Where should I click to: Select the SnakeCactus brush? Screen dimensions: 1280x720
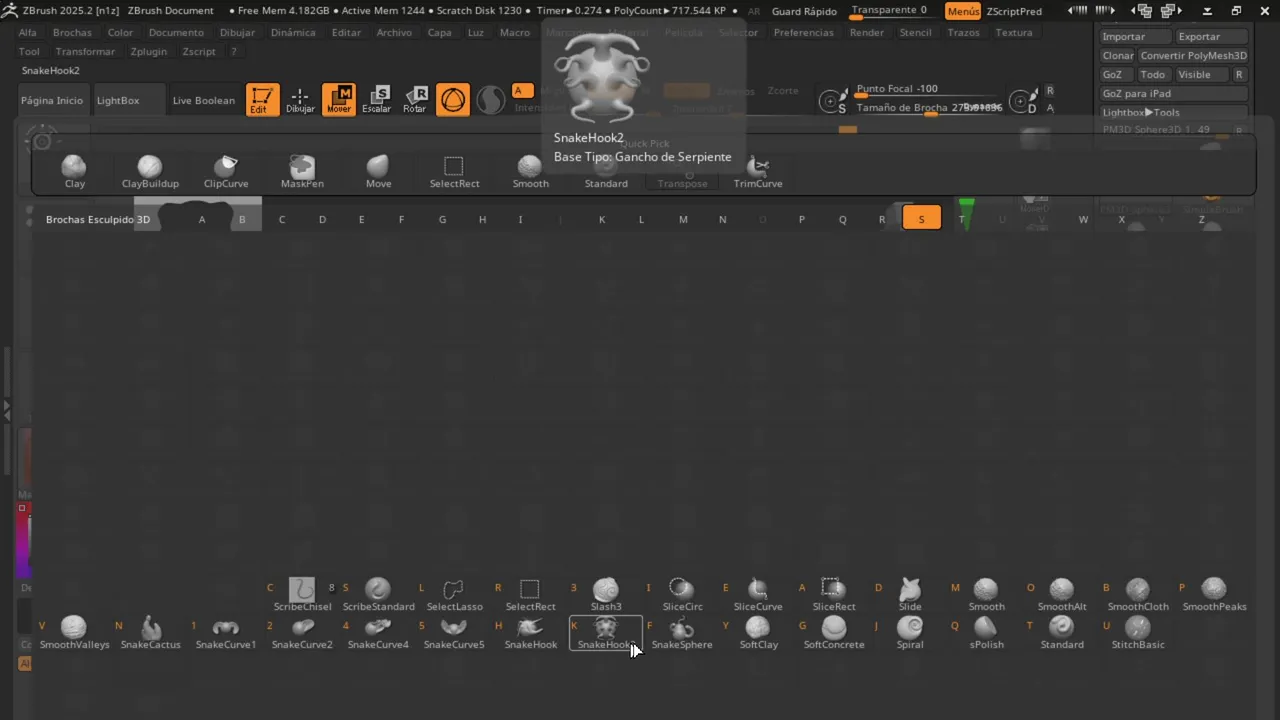150,633
